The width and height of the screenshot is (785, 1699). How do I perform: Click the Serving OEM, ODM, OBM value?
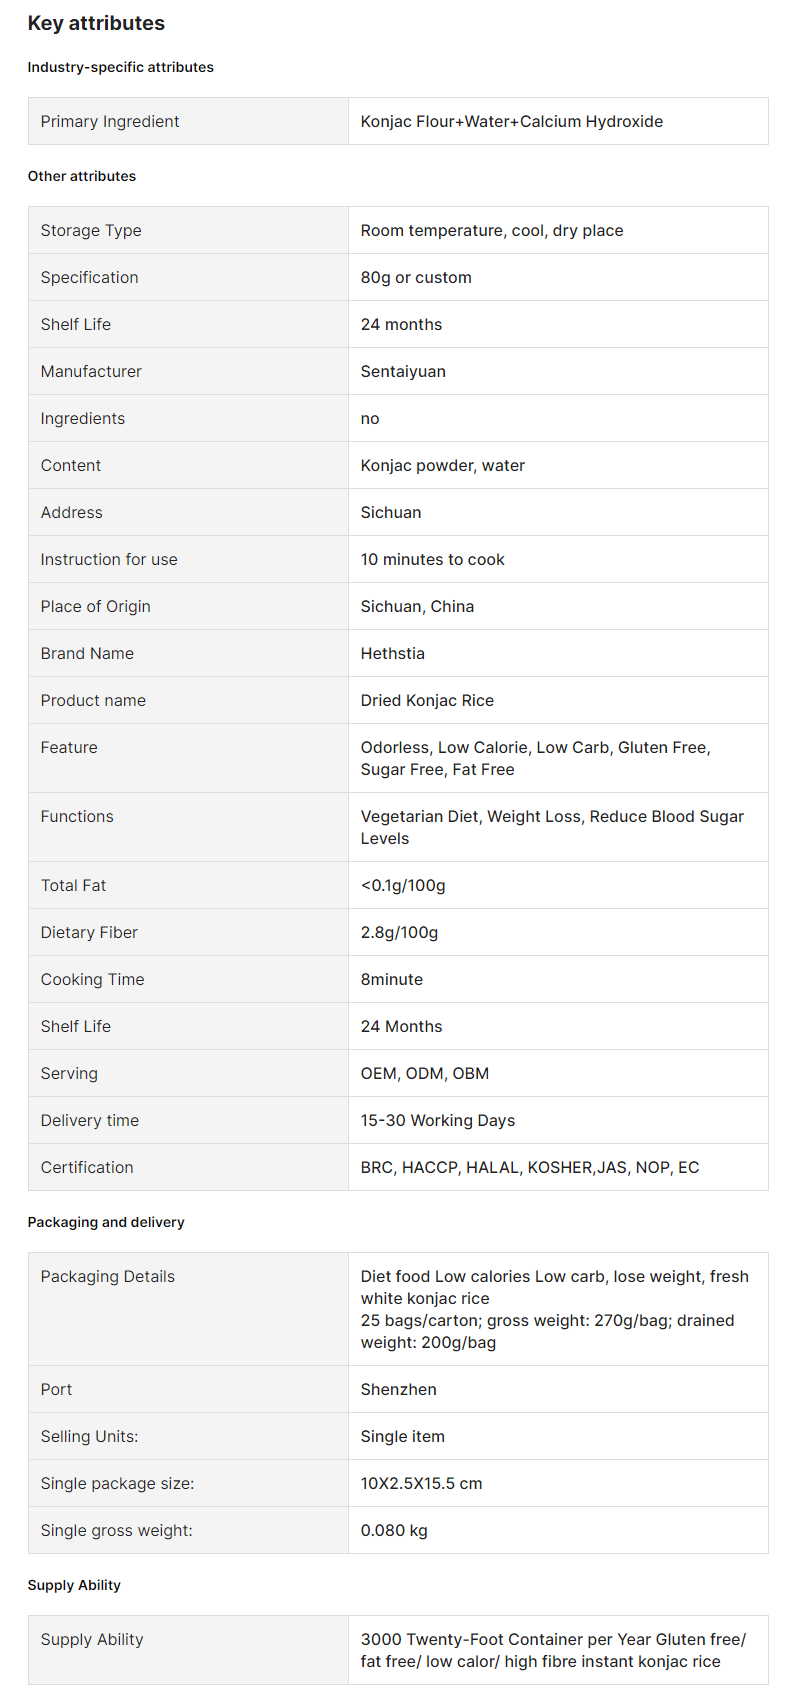tap(425, 1073)
